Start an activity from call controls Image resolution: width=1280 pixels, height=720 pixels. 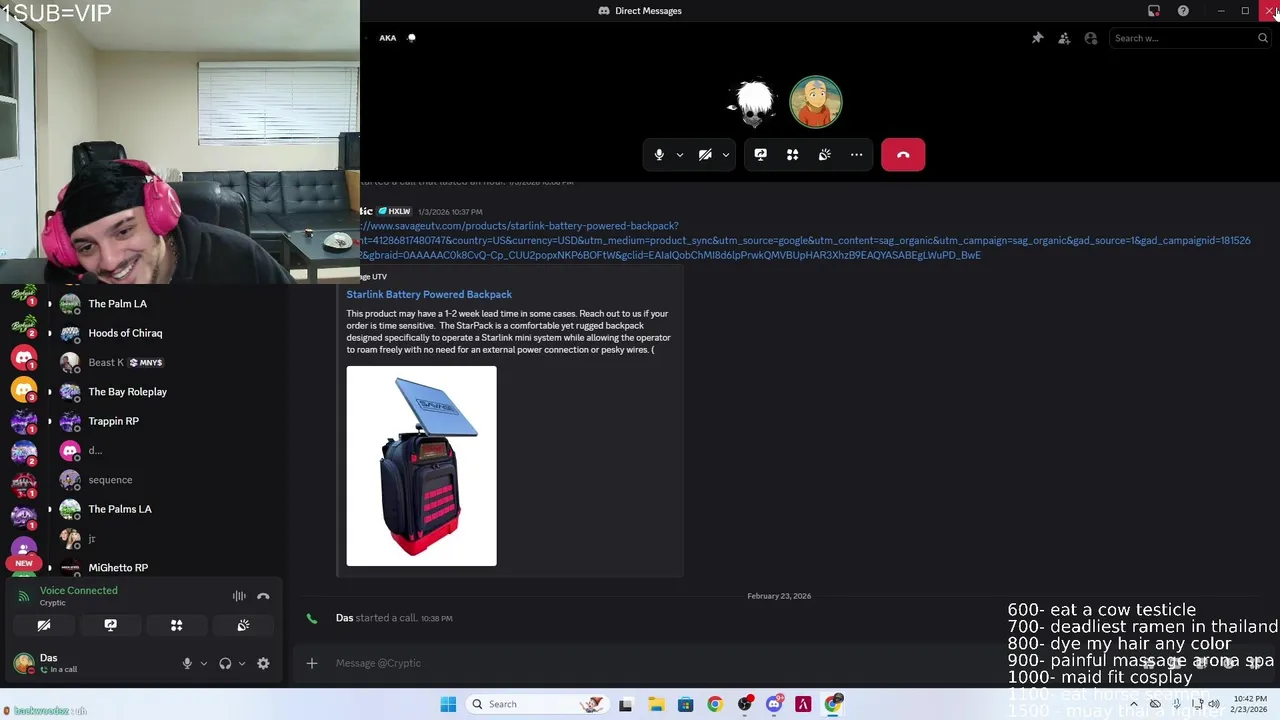793,155
